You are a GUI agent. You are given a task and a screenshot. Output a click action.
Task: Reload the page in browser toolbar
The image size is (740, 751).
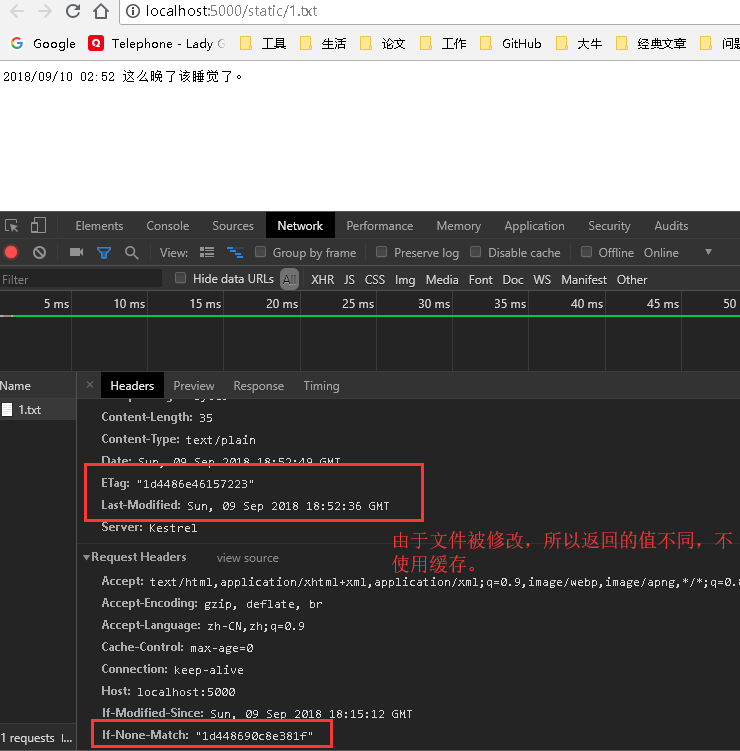tap(73, 12)
